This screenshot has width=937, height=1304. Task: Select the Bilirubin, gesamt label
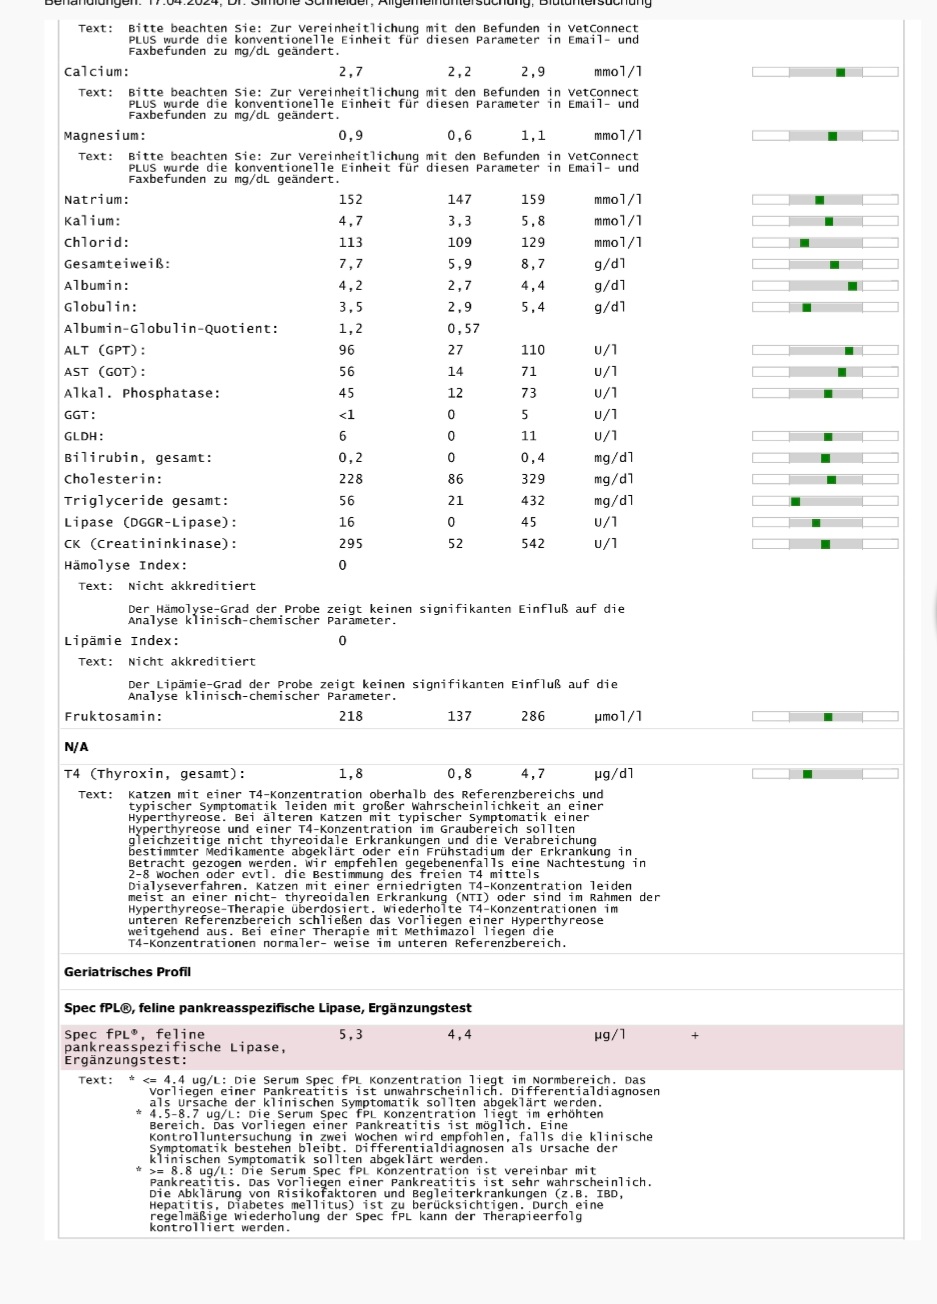(138, 458)
